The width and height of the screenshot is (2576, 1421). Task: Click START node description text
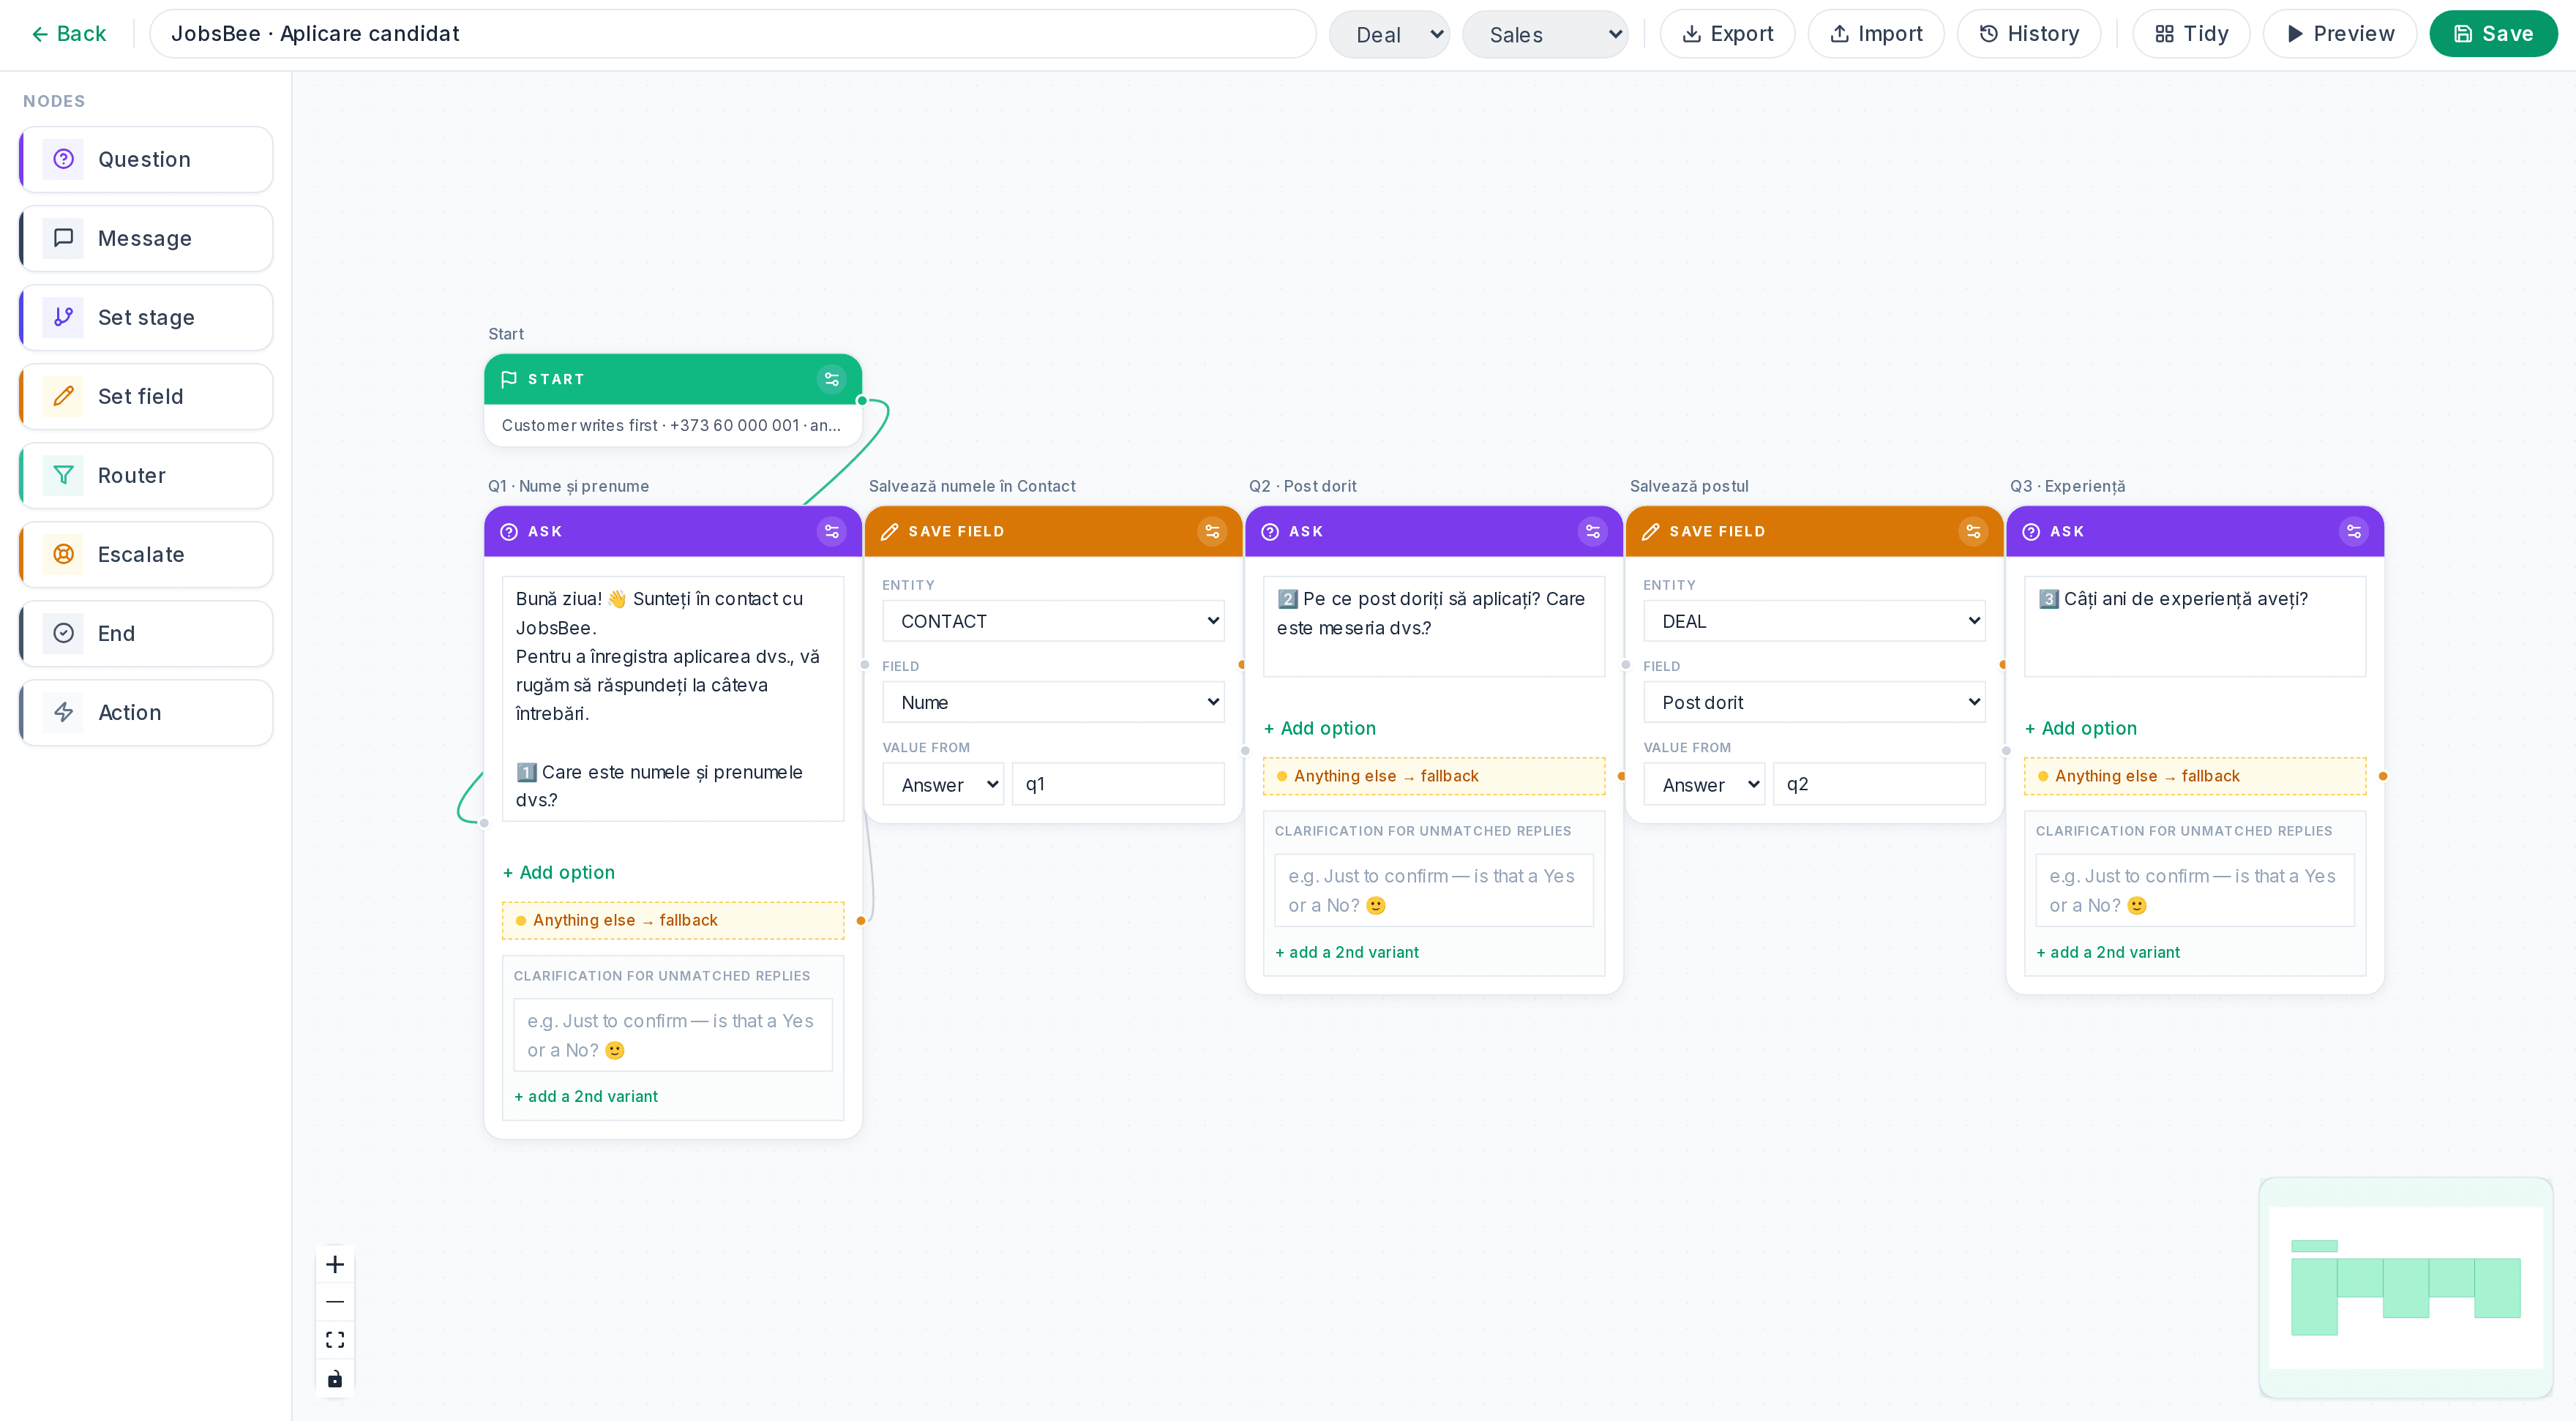click(671, 425)
